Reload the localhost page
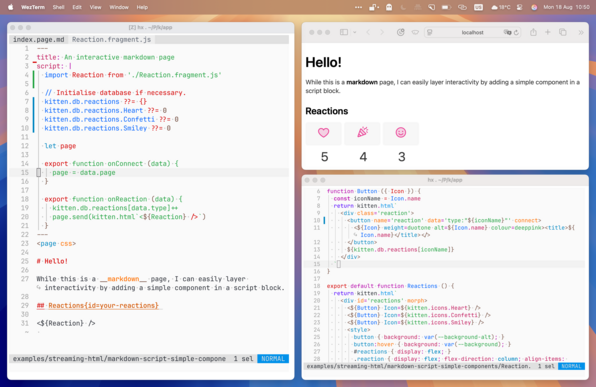This screenshot has height=387, width=596. tap(516, 32)
